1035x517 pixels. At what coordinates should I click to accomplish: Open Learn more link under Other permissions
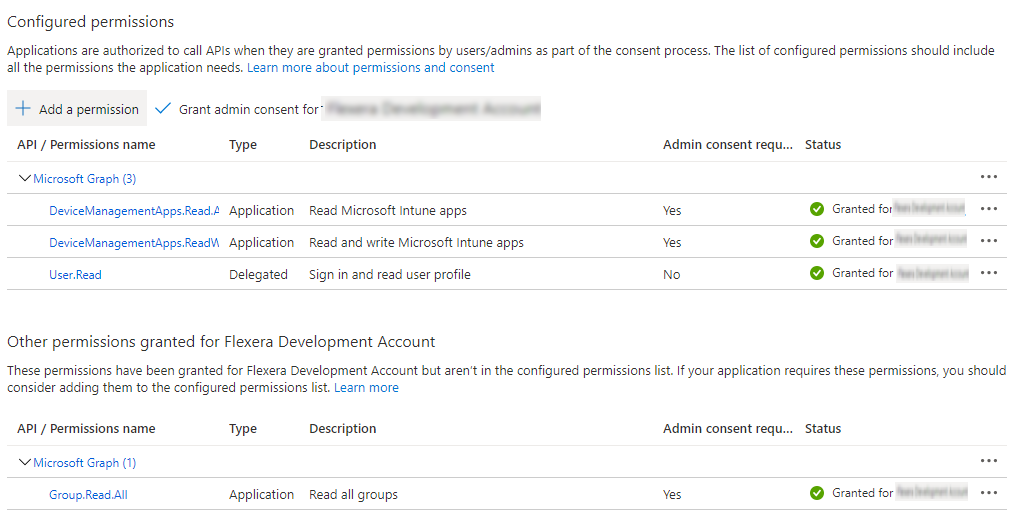pos(366,388)
